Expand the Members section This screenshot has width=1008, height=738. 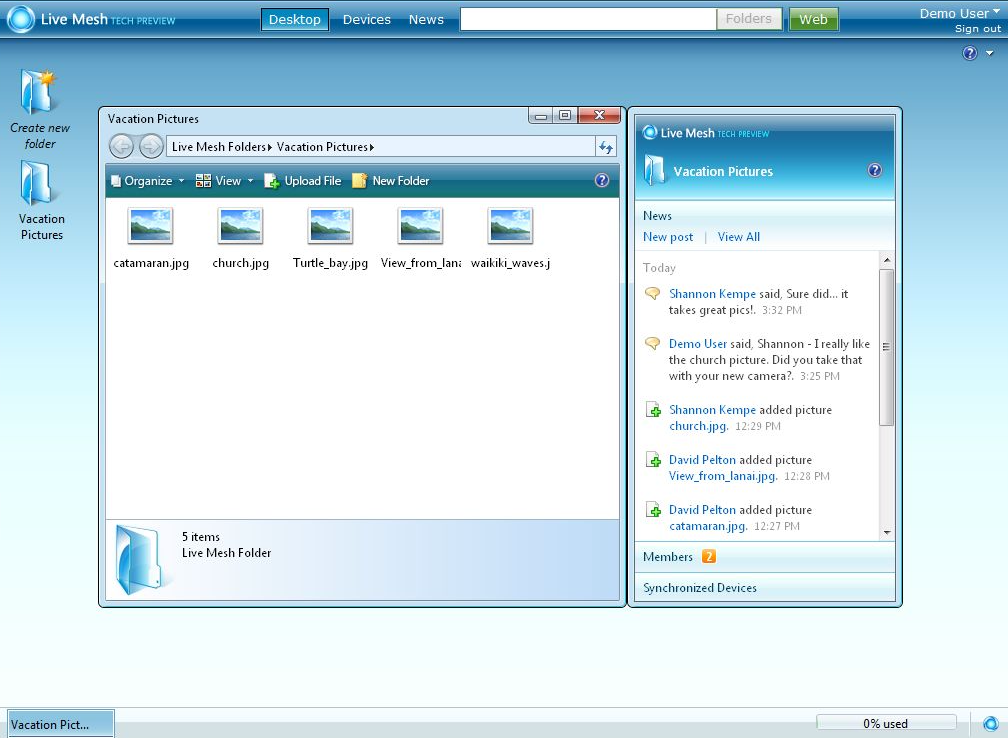pos(765,557)
